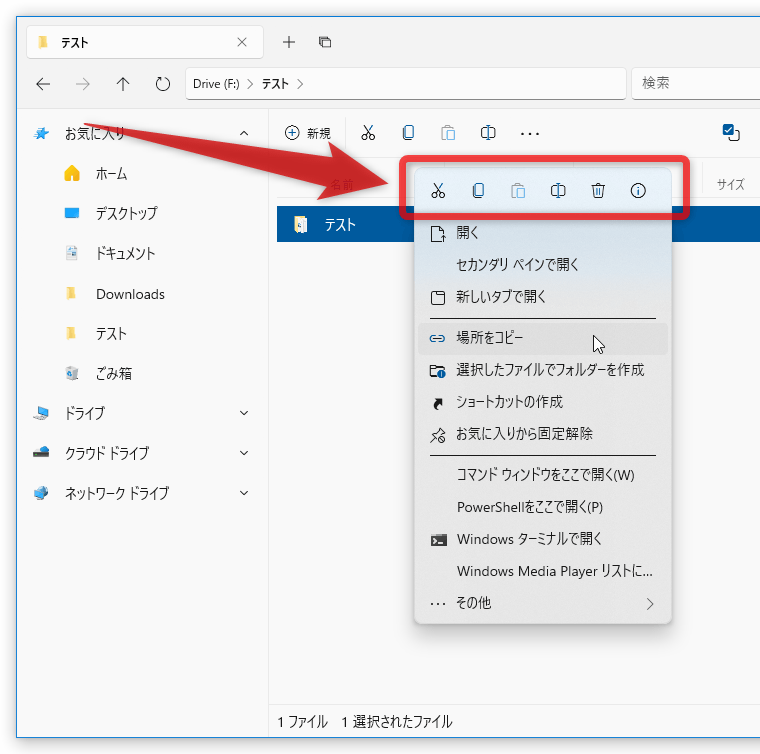
Task: Select クラウド ドライブ in the sidebar
Action: pyautogui.click(x=107, y=454)
